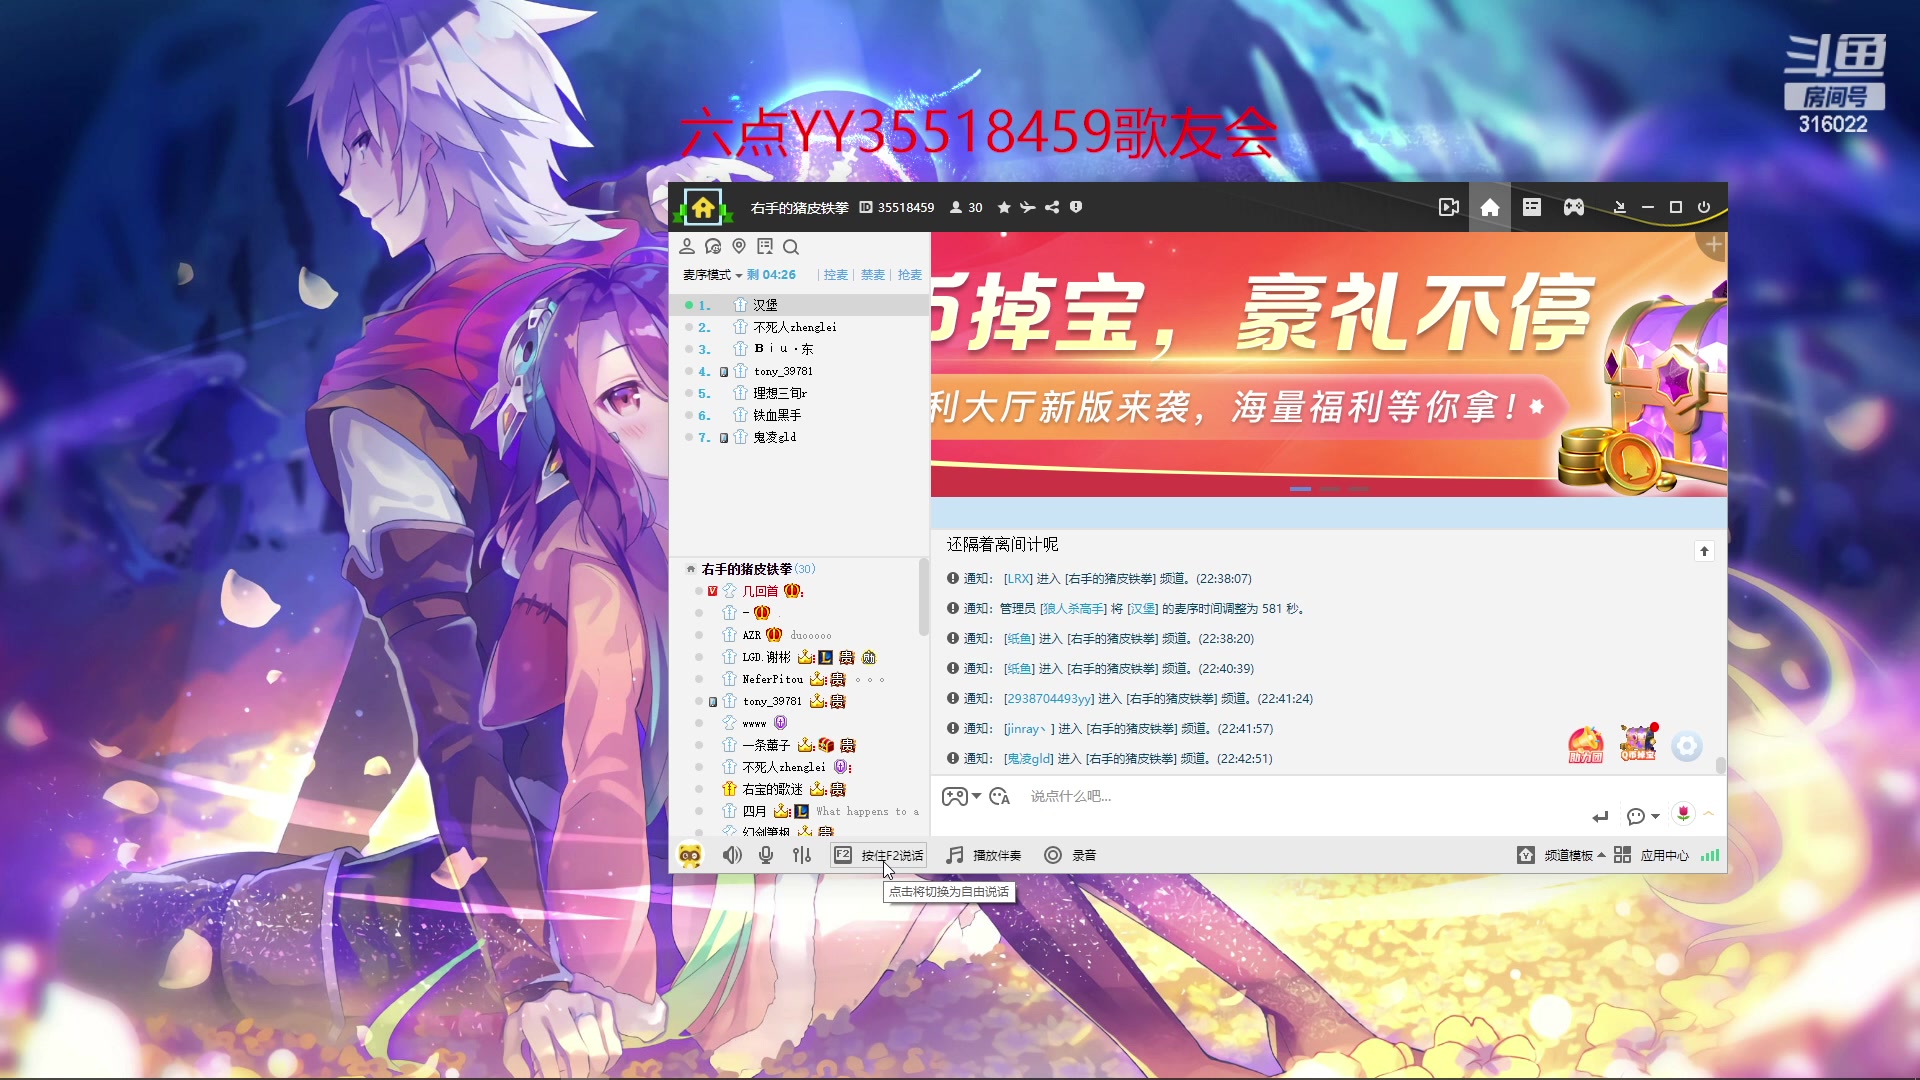Select queue user 铁血黑手

pos(800,415)
